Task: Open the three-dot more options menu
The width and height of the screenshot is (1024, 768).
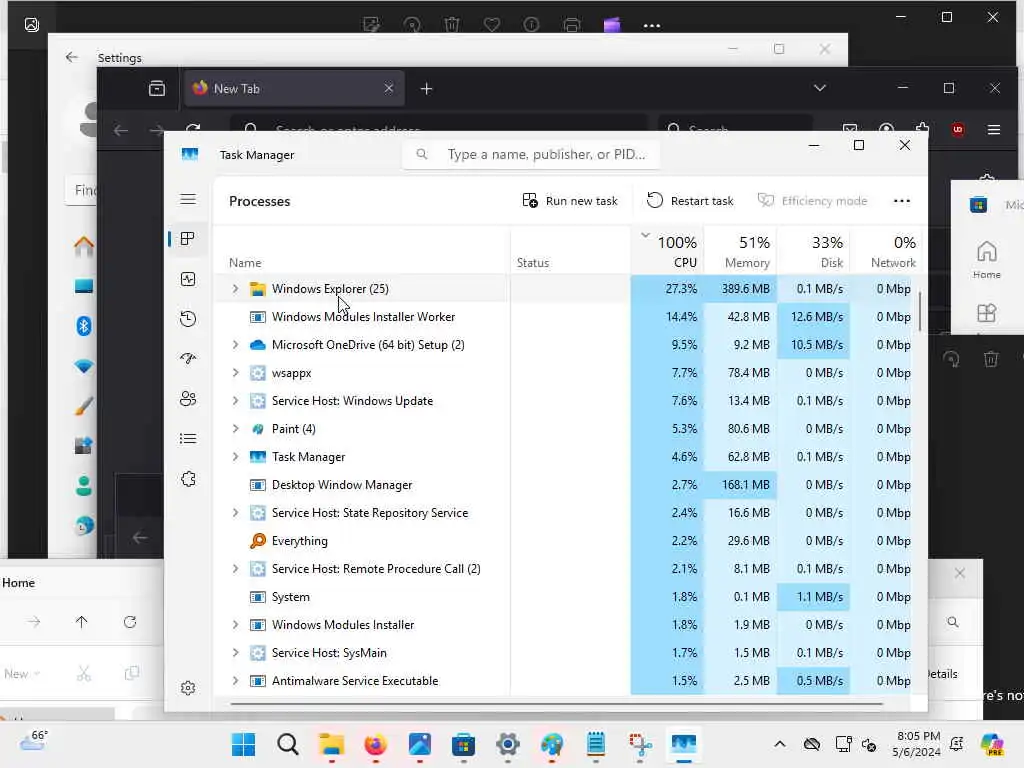Action: (902, 201)
